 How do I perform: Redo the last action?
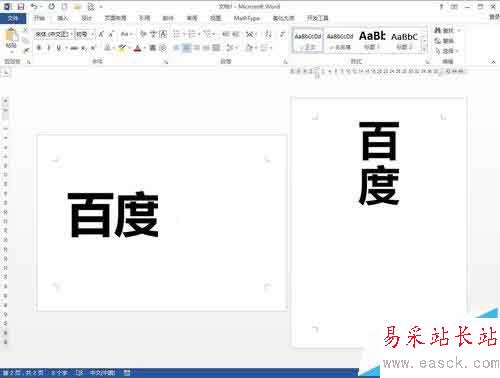51,6
